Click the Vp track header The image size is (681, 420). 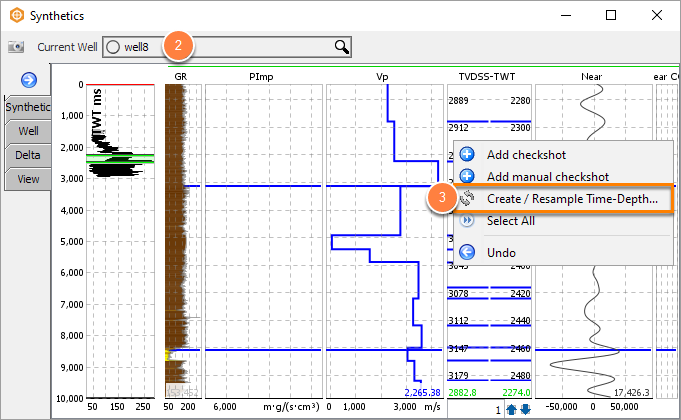382,76
